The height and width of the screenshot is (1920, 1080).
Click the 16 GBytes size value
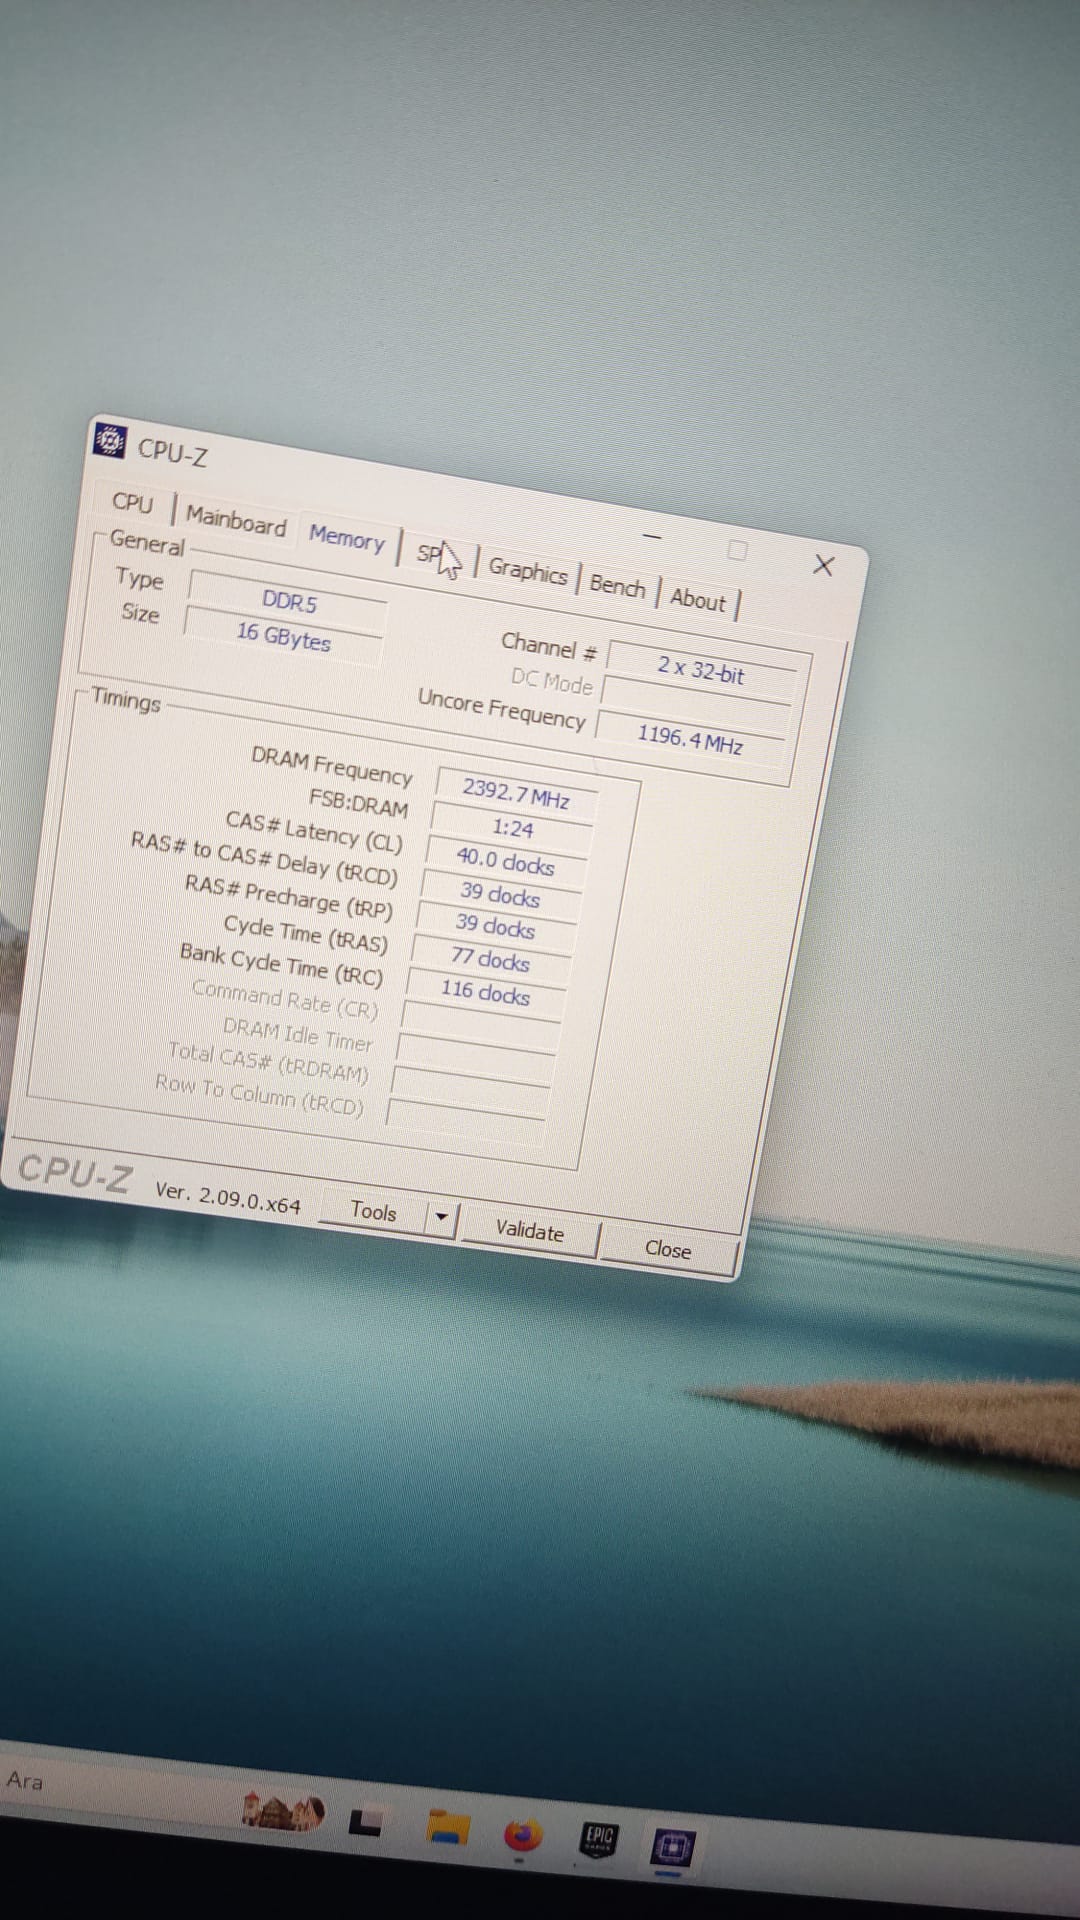[x=283, y=636]
